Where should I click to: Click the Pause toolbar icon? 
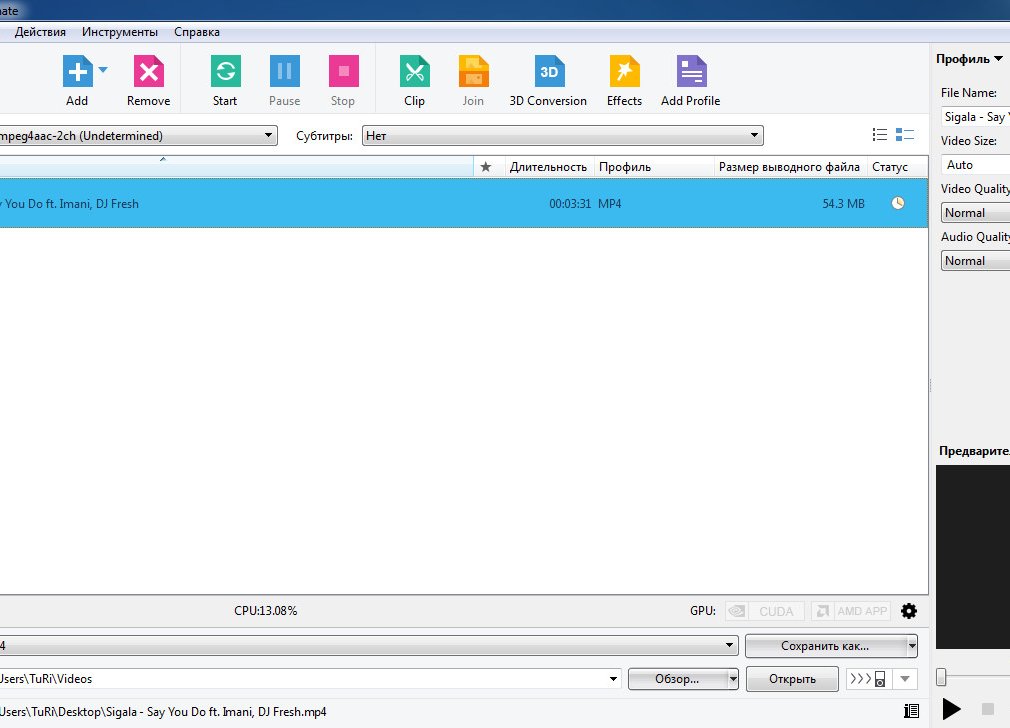point(285,71)
